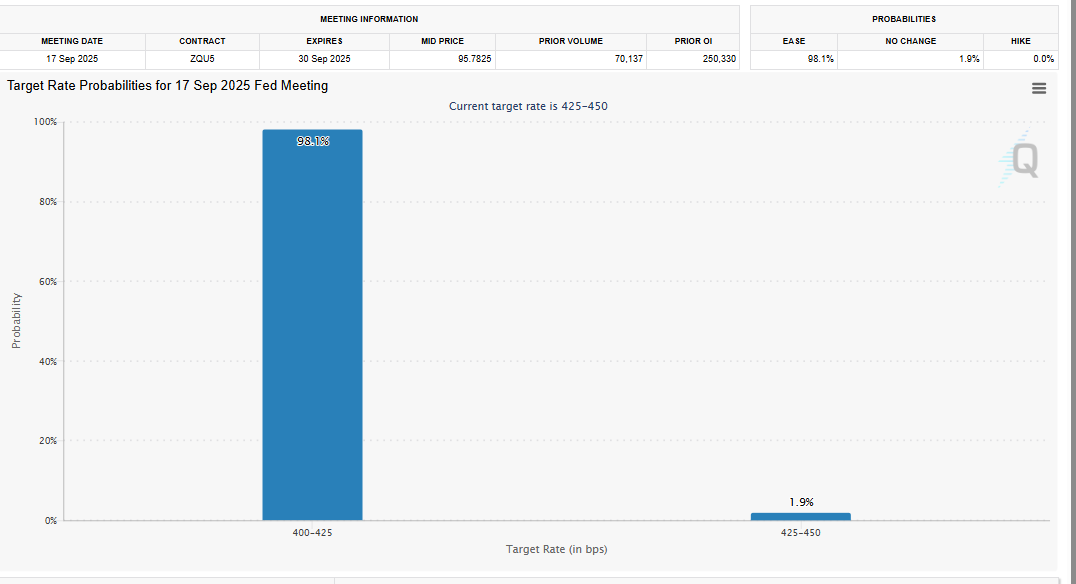Click the 95.7825 mid price value

pyautogui.click(x=474, y=59)
